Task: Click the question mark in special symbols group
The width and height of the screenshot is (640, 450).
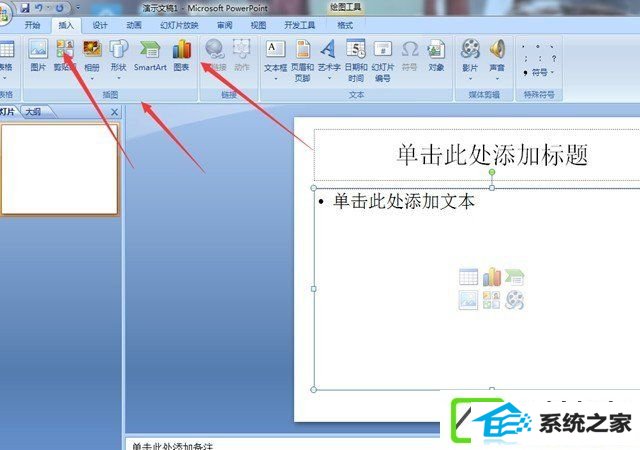Action: coord(554,59)
